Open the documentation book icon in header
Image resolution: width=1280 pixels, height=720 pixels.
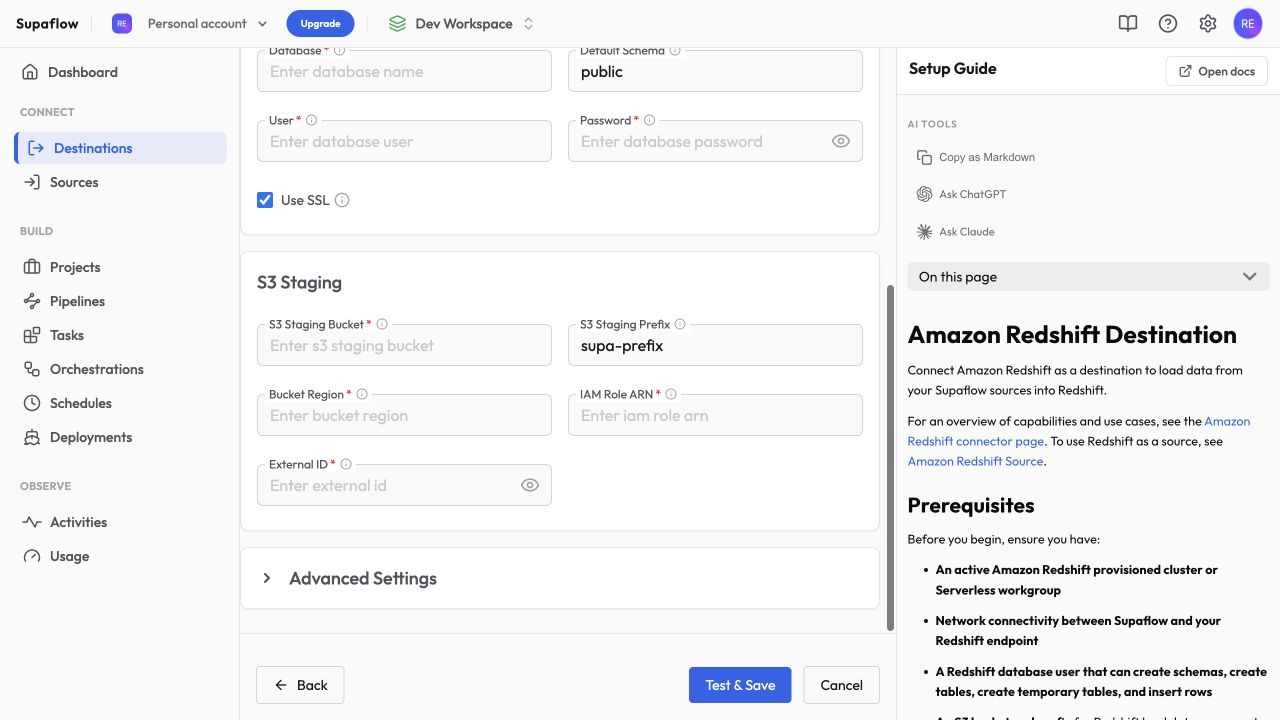pyautogui.click(x=1128, y=23)
